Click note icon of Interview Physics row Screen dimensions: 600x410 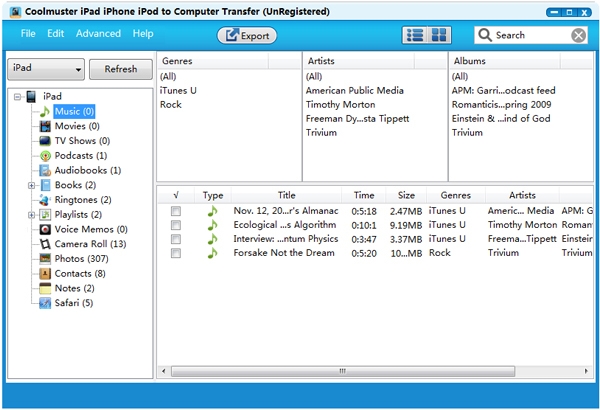(x=212, y=239)
